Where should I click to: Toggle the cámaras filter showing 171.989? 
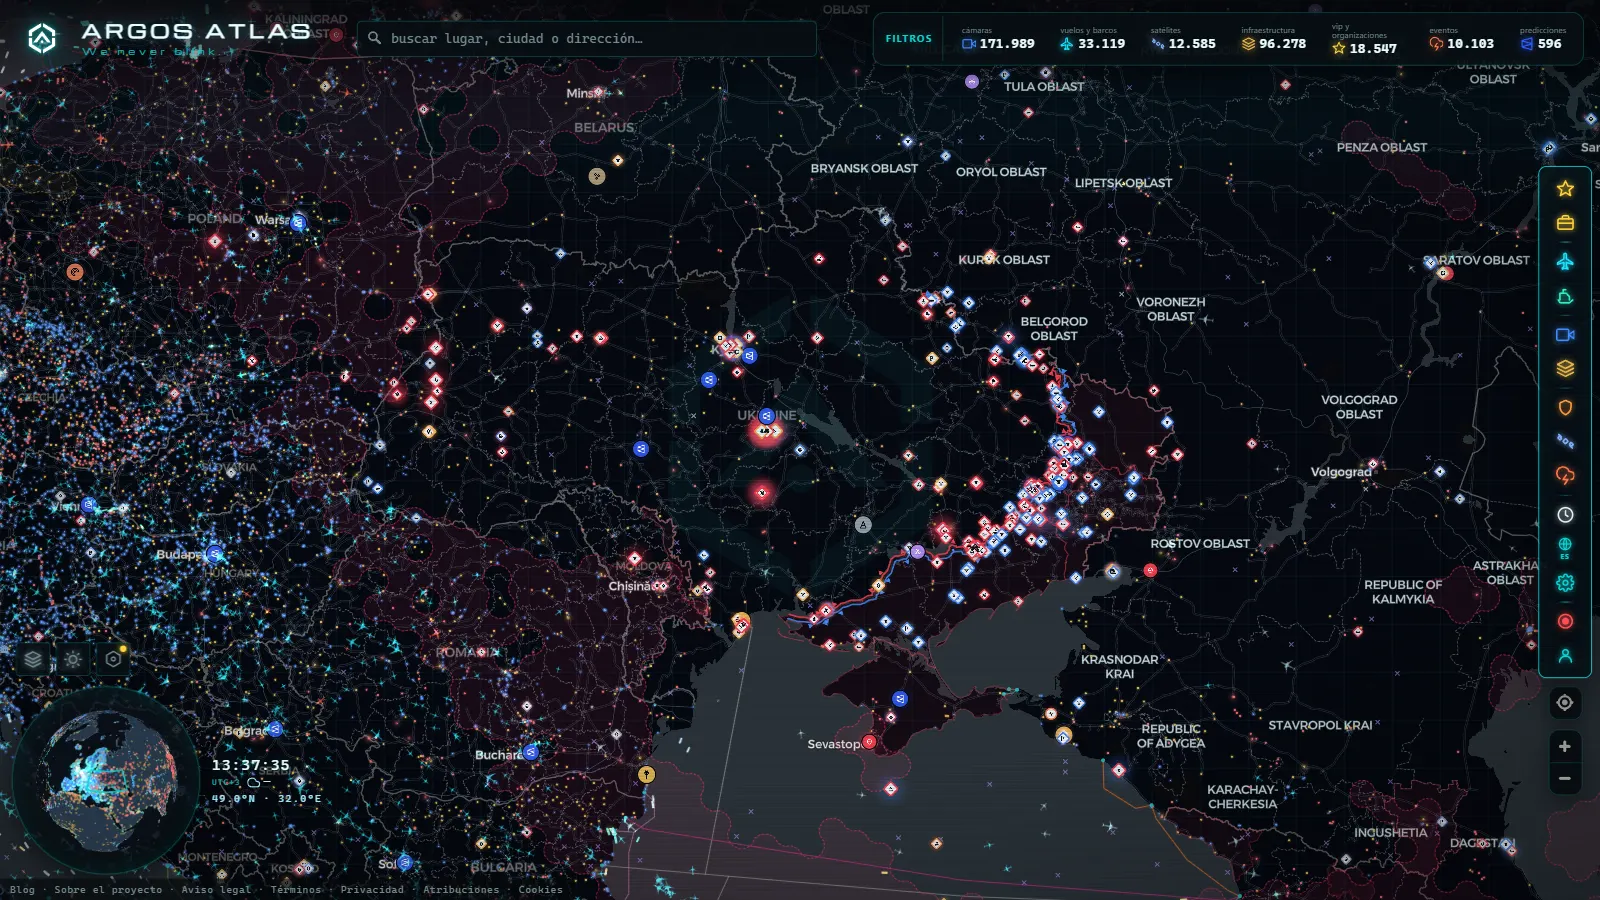click(x=998, y=39)
